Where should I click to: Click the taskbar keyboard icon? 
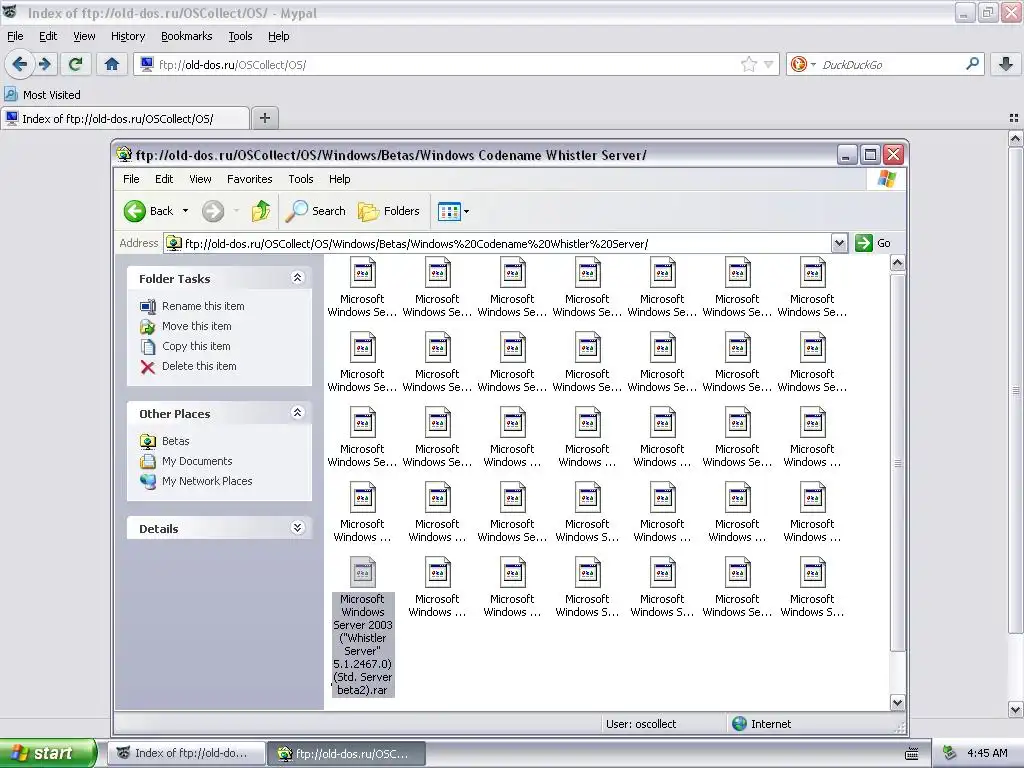tap(912, 754)
